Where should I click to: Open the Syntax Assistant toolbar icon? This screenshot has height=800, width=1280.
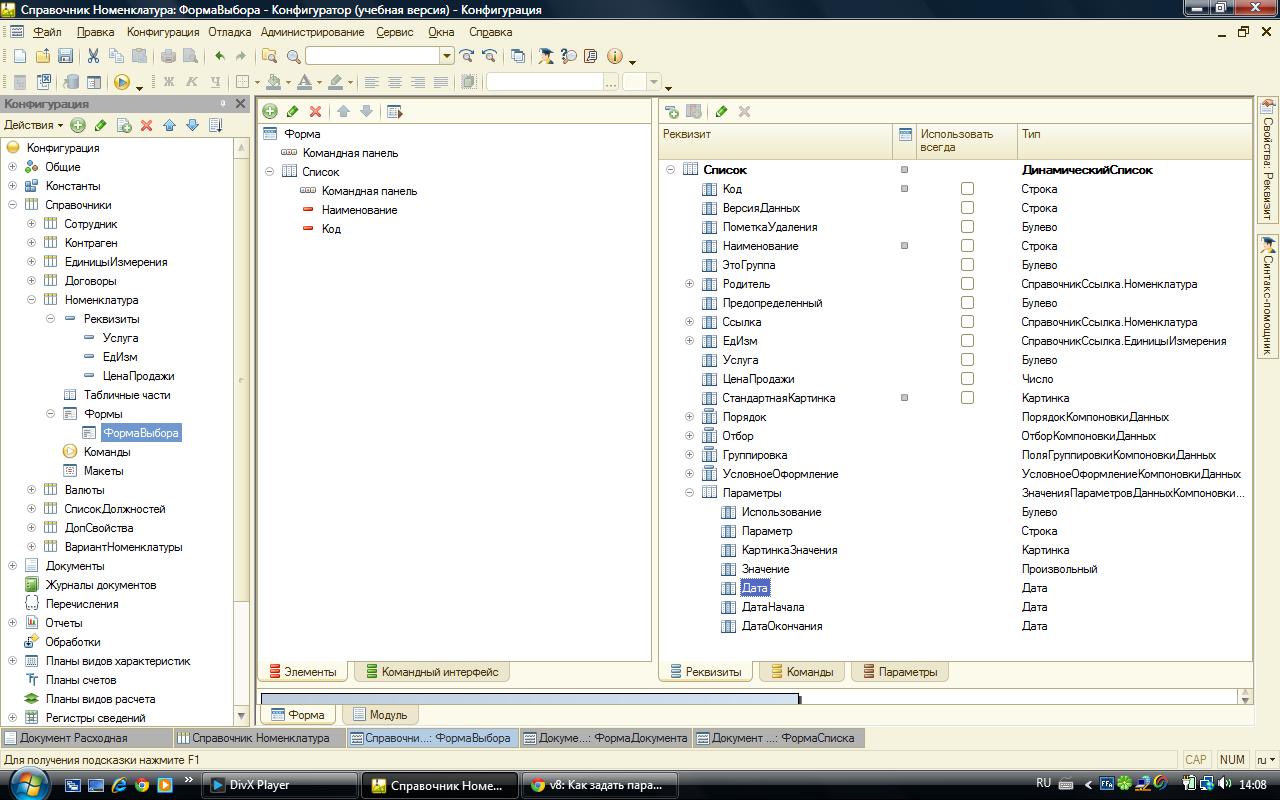click(x=546, y=56)
